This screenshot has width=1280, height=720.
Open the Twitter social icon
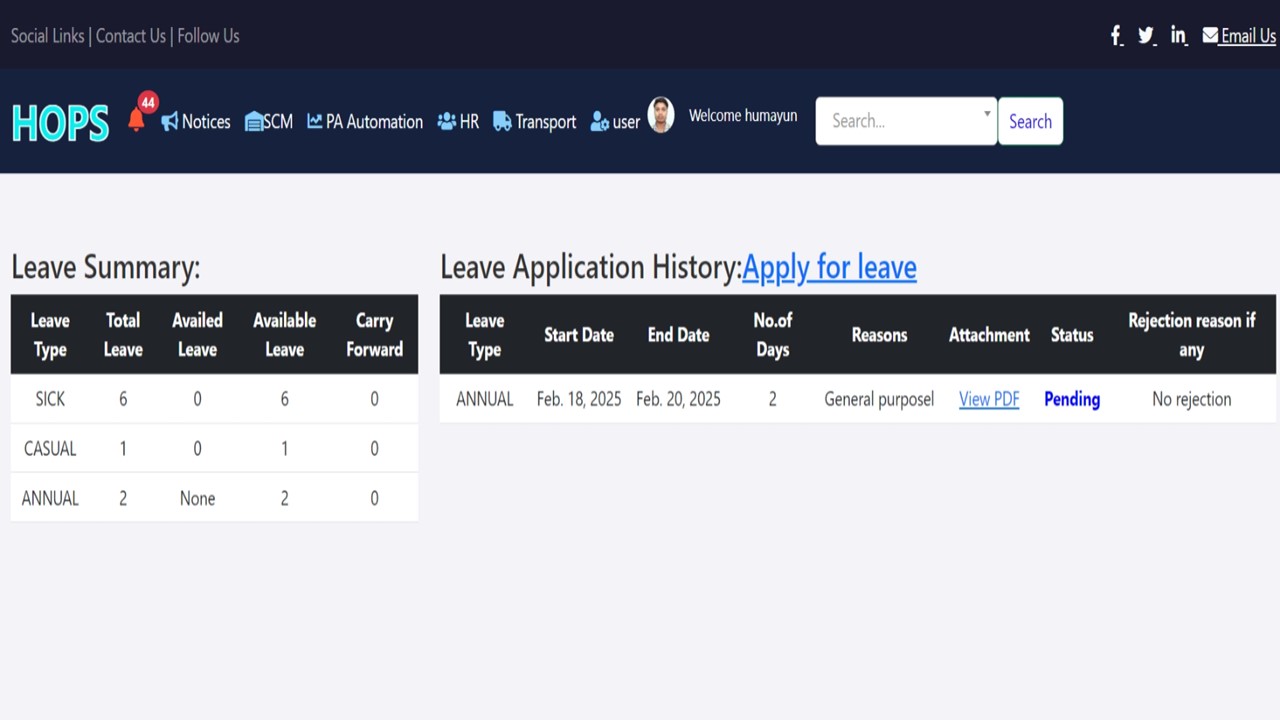[x=1146, y=36]
